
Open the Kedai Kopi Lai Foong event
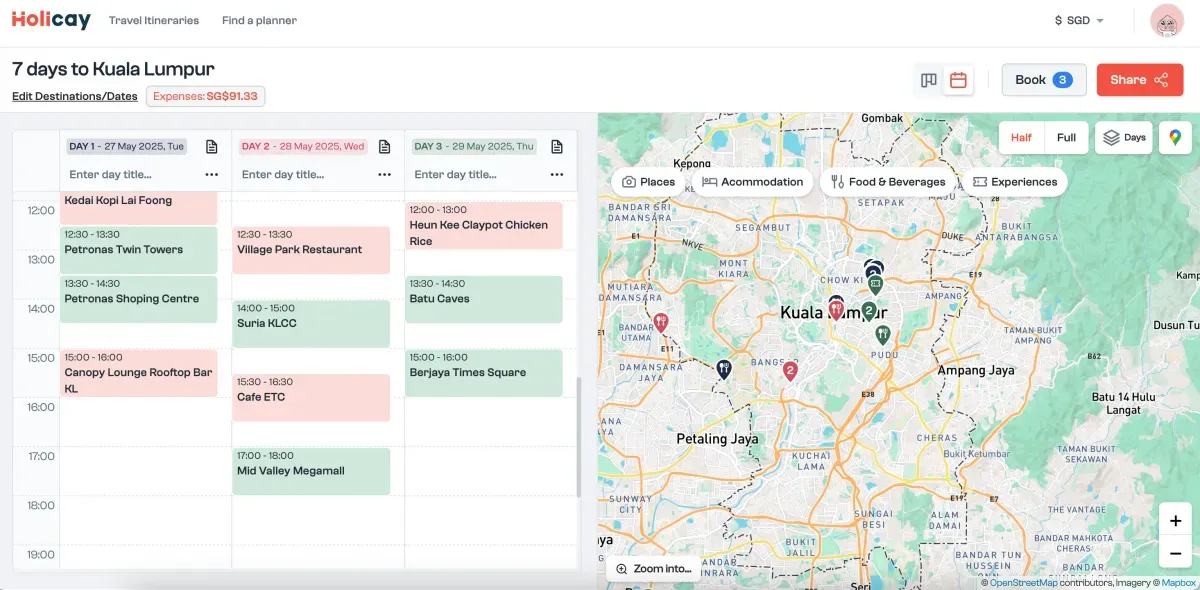coord(138,207)
